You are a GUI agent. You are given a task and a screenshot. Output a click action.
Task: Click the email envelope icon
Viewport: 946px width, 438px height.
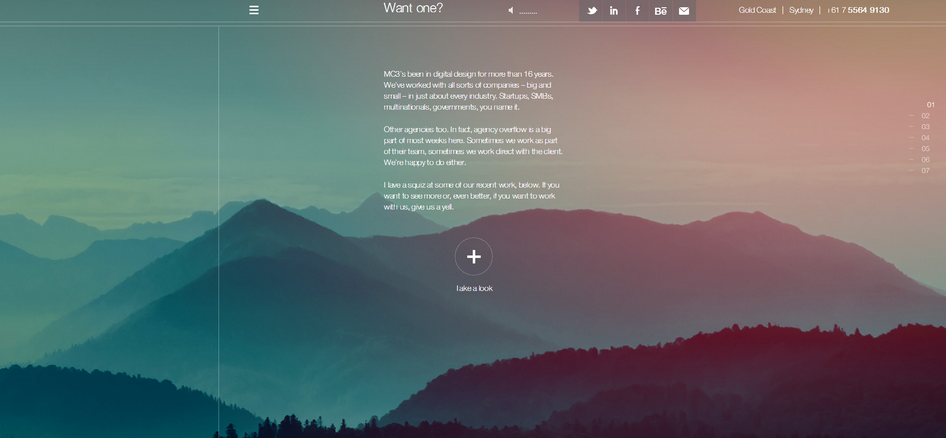tap(684, 11)
